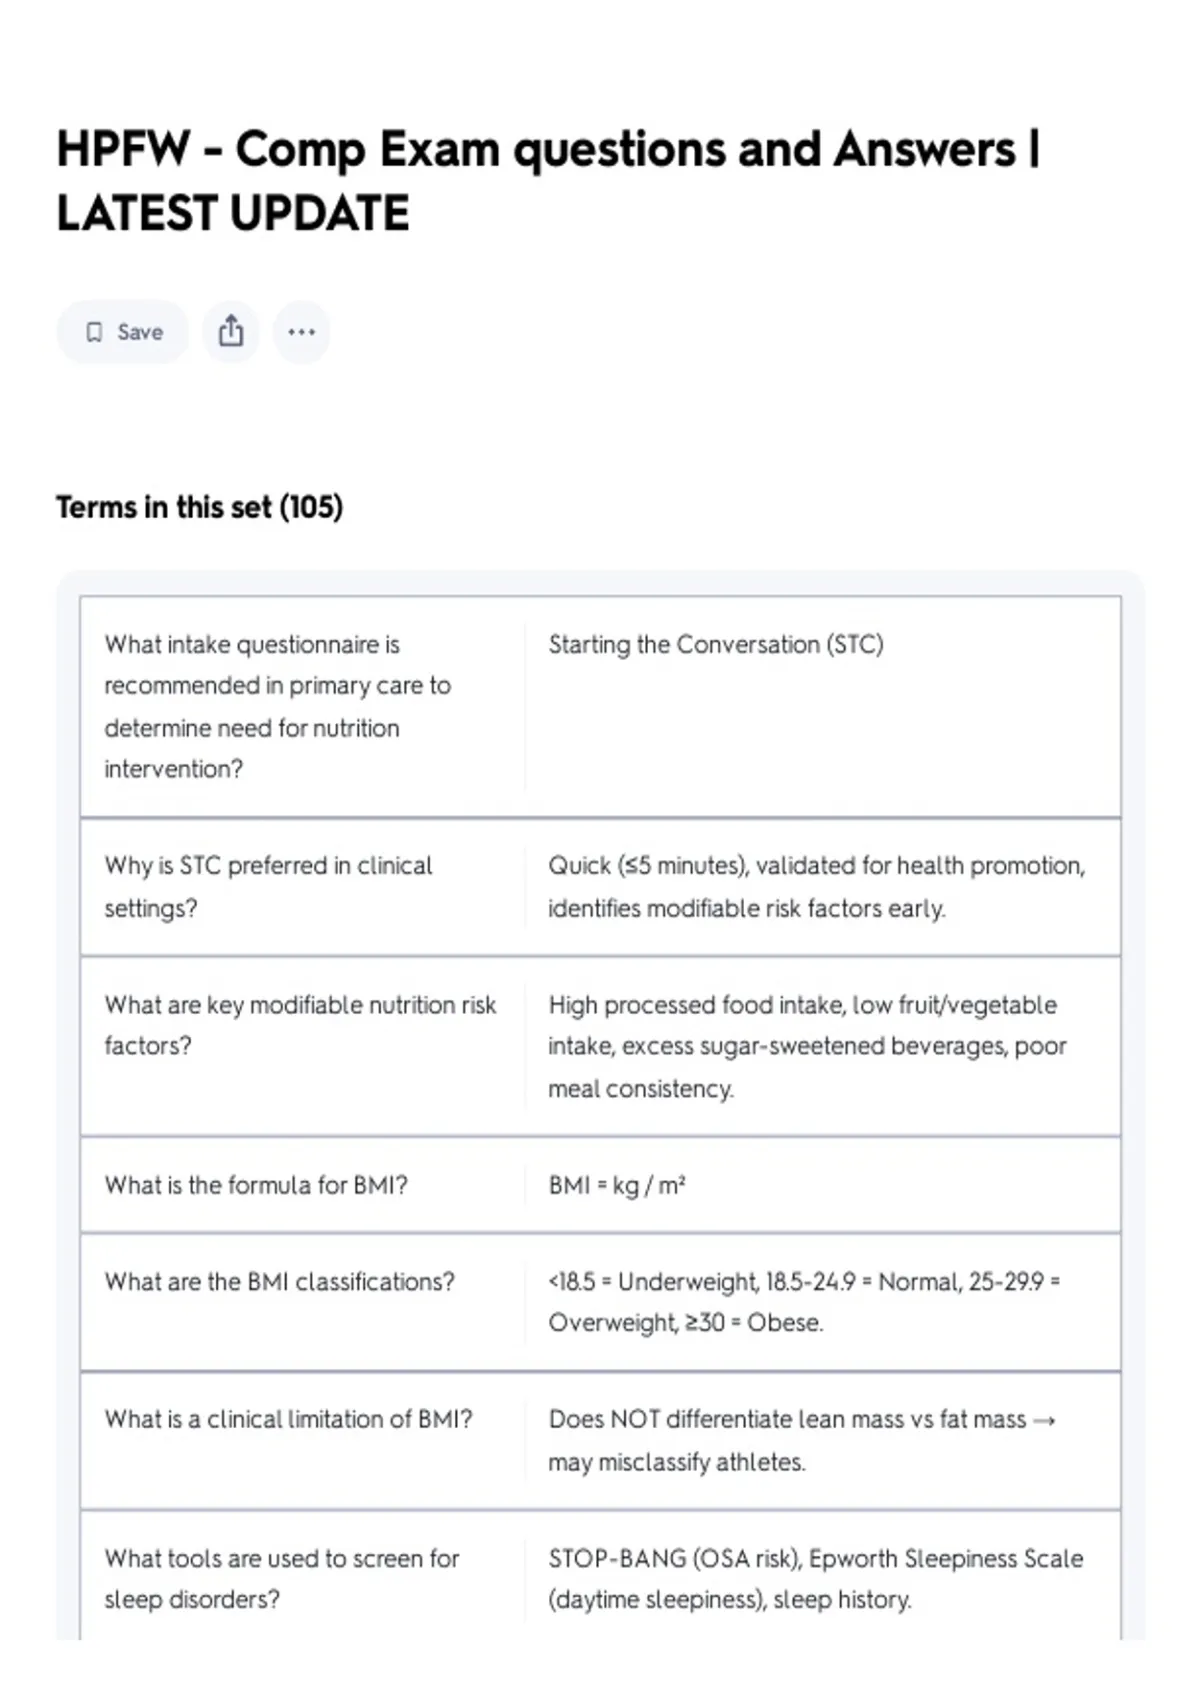Click the Save button
The image size is (1200, 1700).
click(x=122, y=332)
